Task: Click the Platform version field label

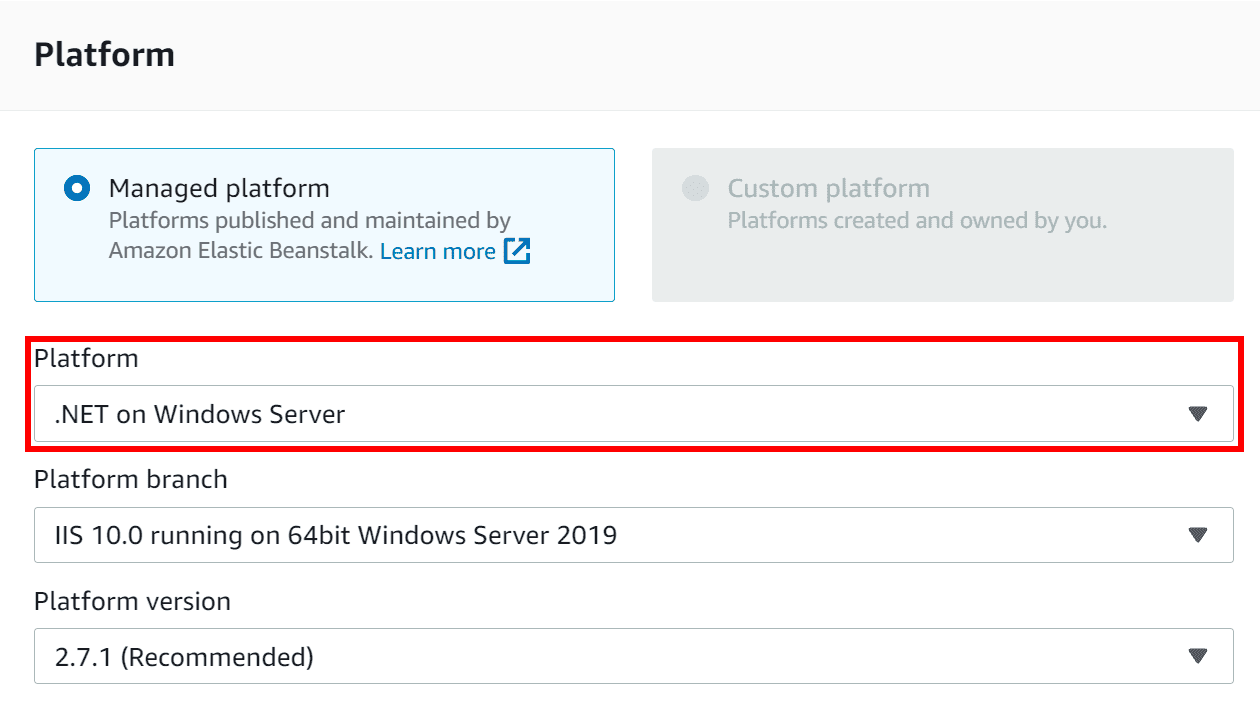Action: 132,601
